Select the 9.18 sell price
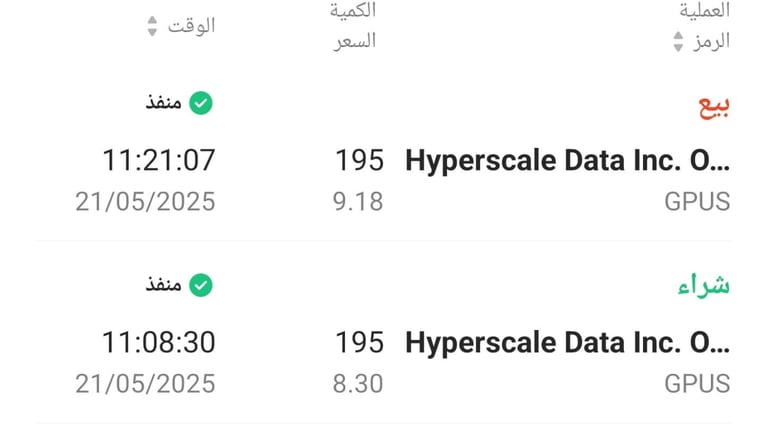 pyautogui.click(x=358, y=202)
